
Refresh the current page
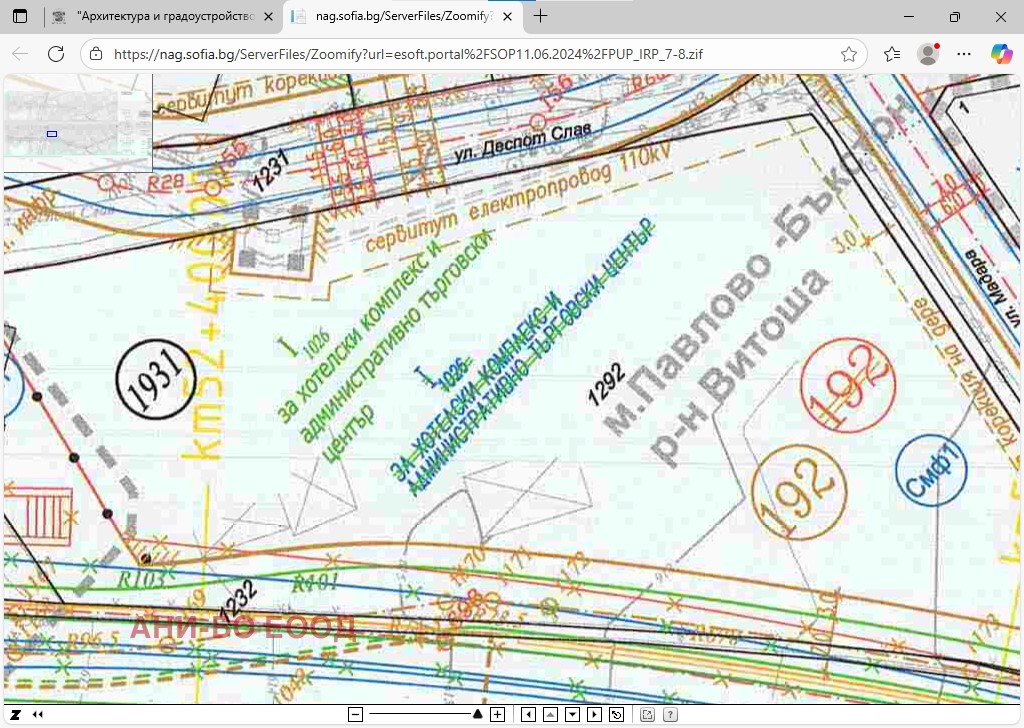[56, 54]
